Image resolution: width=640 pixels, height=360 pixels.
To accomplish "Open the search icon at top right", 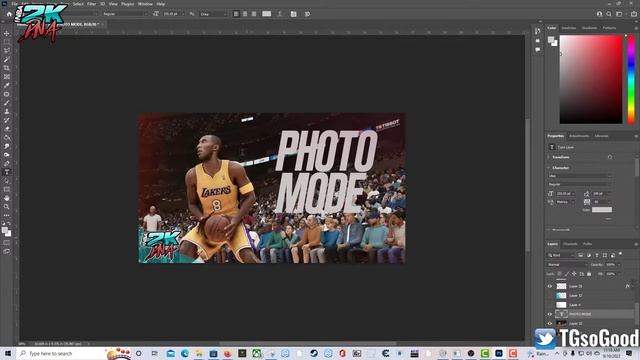I will [609, 14].
